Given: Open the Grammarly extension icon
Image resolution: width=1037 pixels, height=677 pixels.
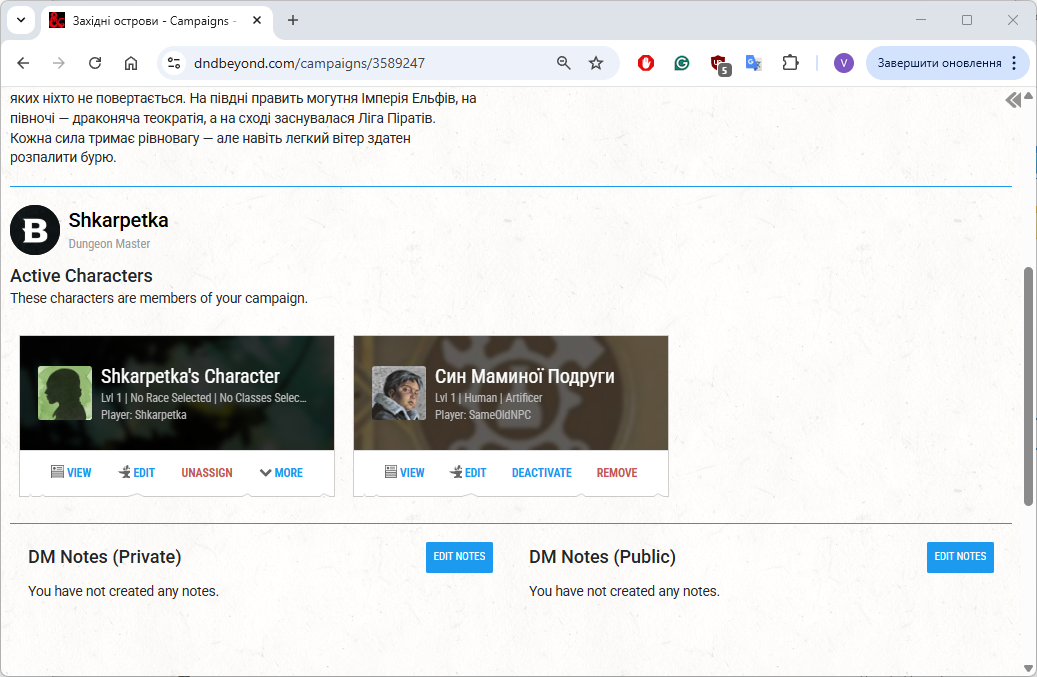Looking at the screenshot, I should coord(682,63).
